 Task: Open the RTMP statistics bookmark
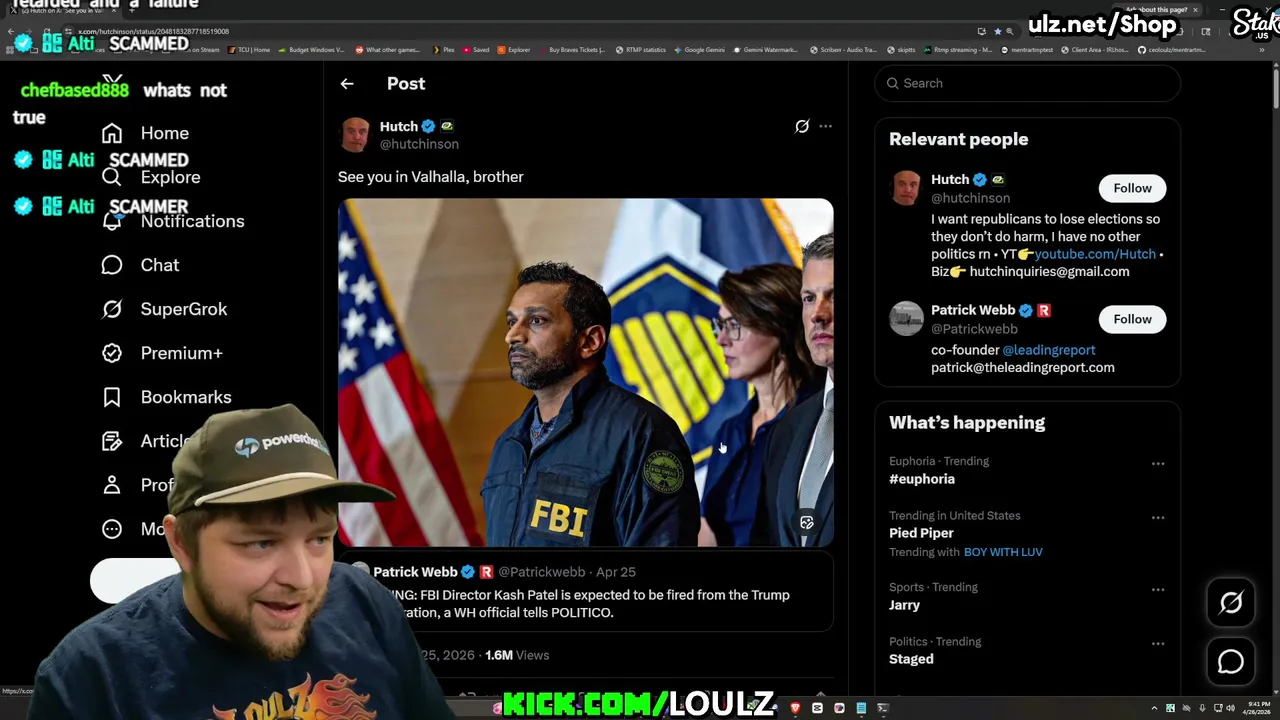641,49
